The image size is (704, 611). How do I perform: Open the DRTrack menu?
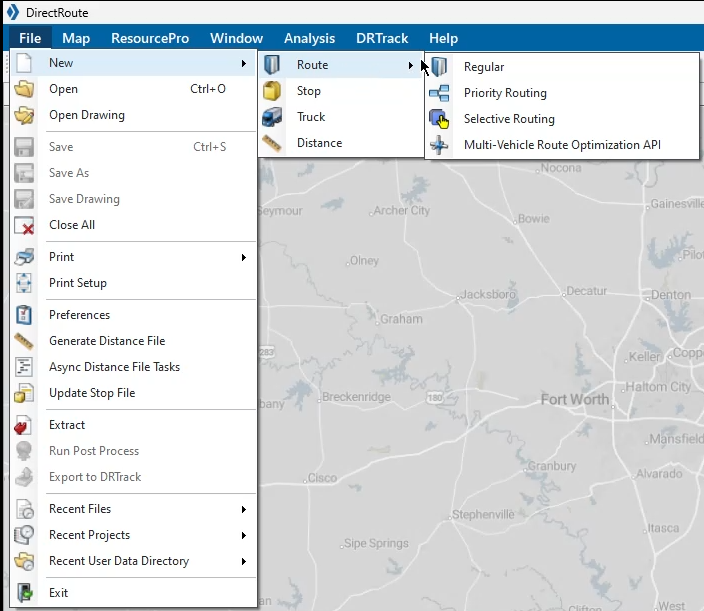382,38
